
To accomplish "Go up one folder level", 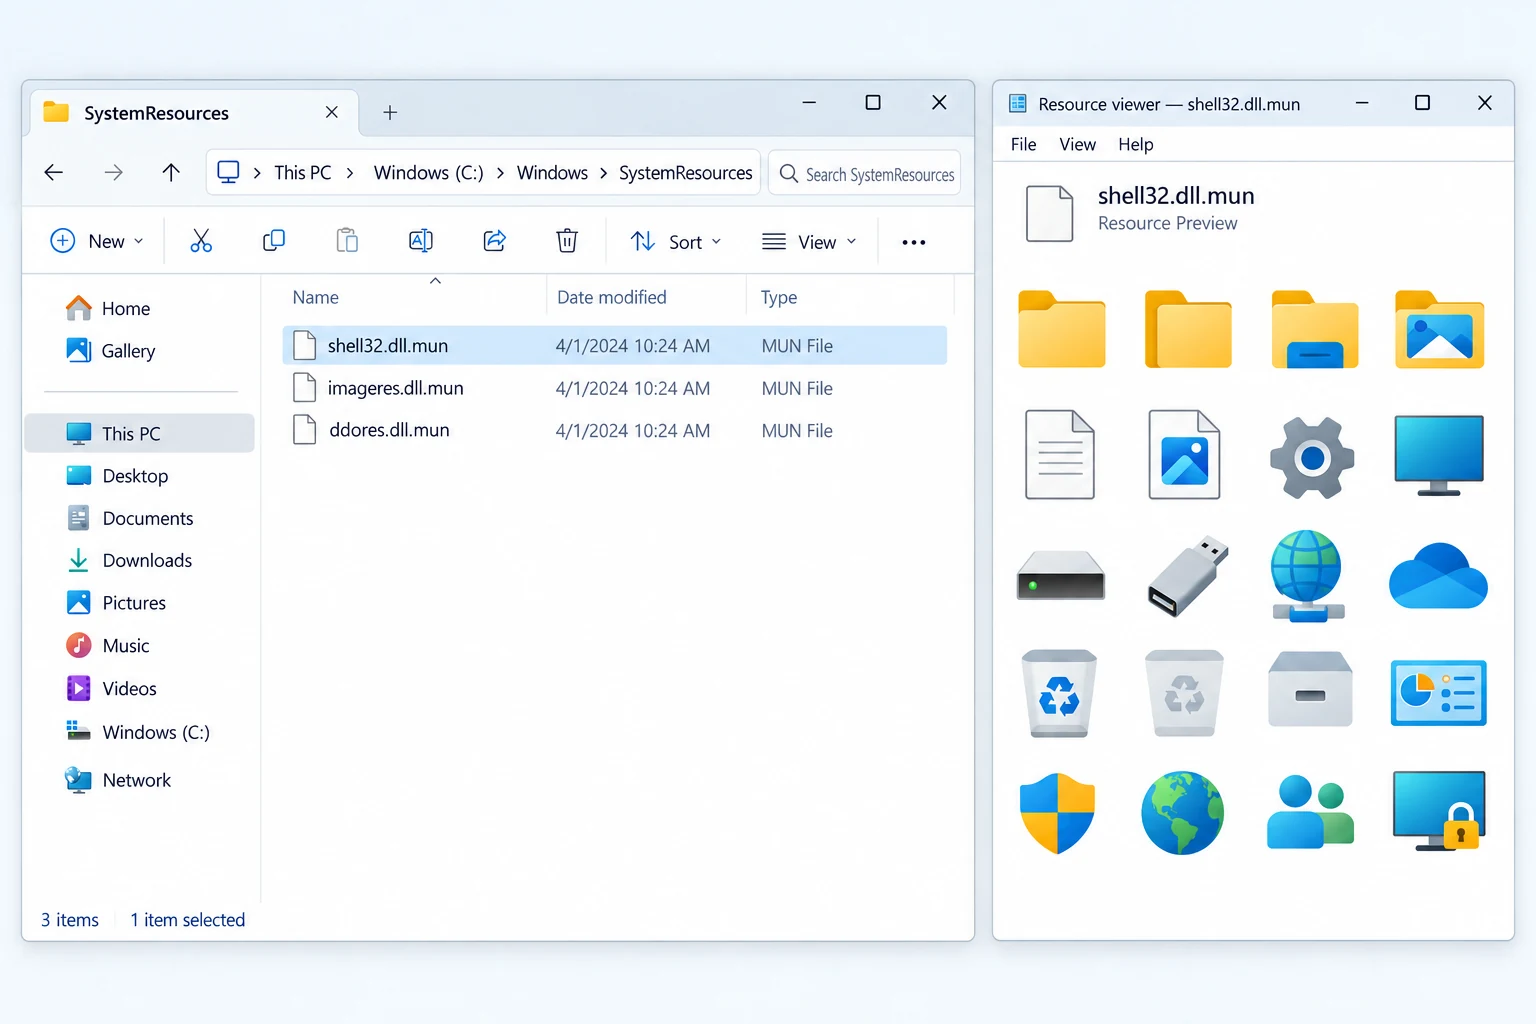I will pos(171,173).
